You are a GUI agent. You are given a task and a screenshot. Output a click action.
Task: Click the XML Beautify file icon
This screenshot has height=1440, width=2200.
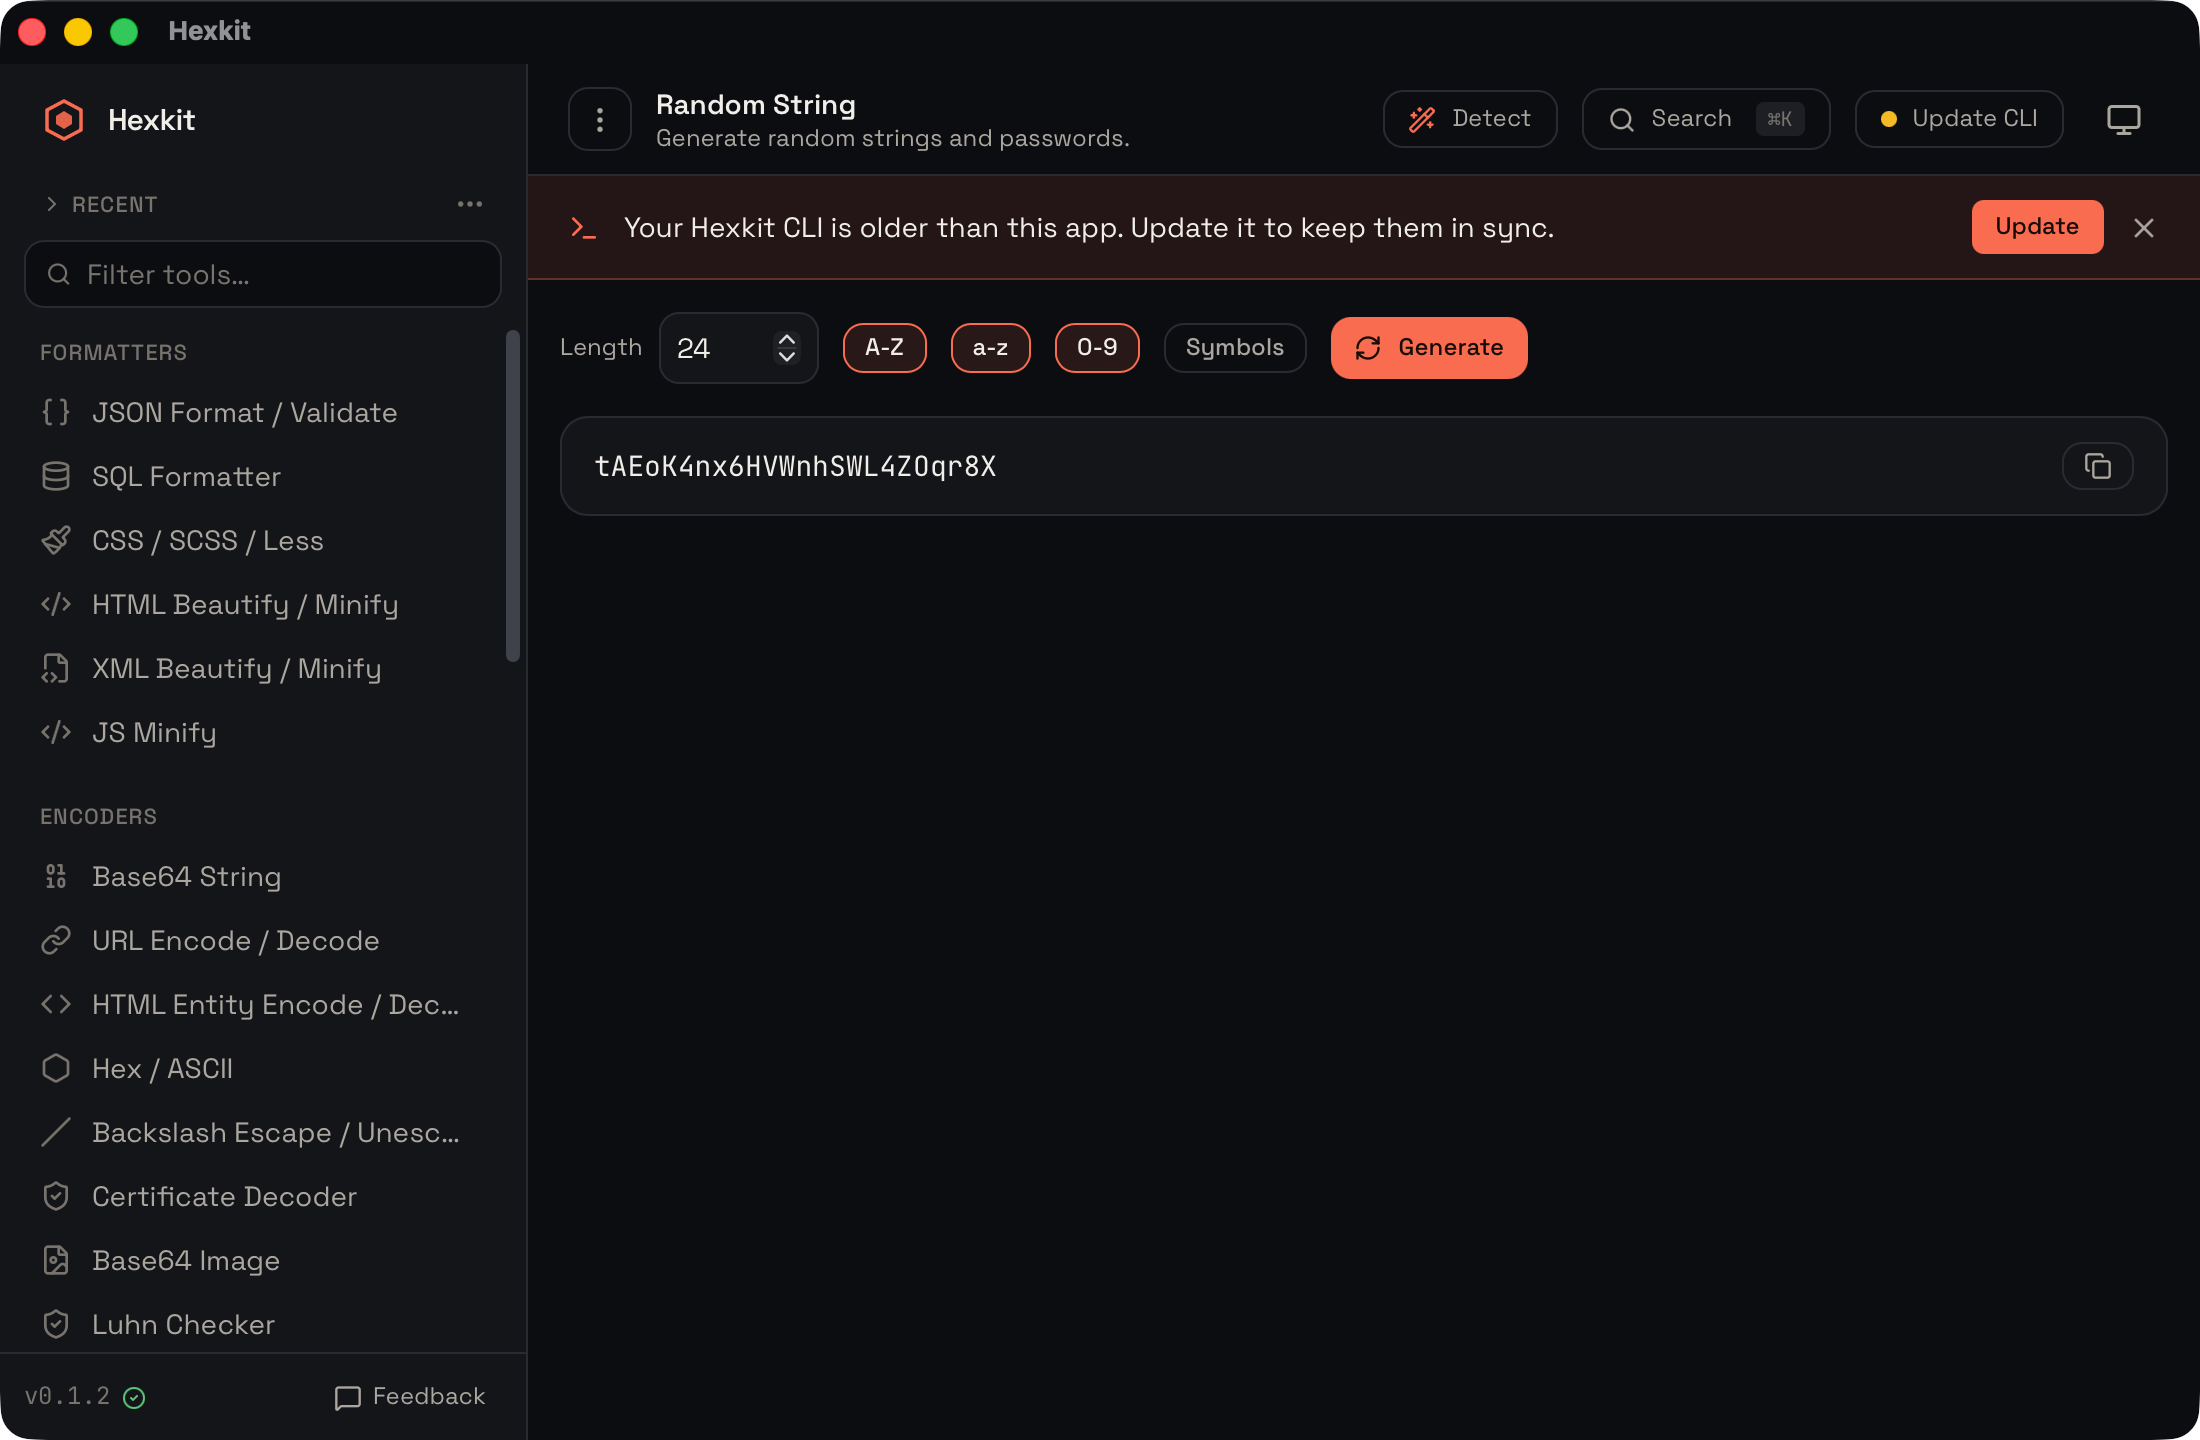[56, 668]
